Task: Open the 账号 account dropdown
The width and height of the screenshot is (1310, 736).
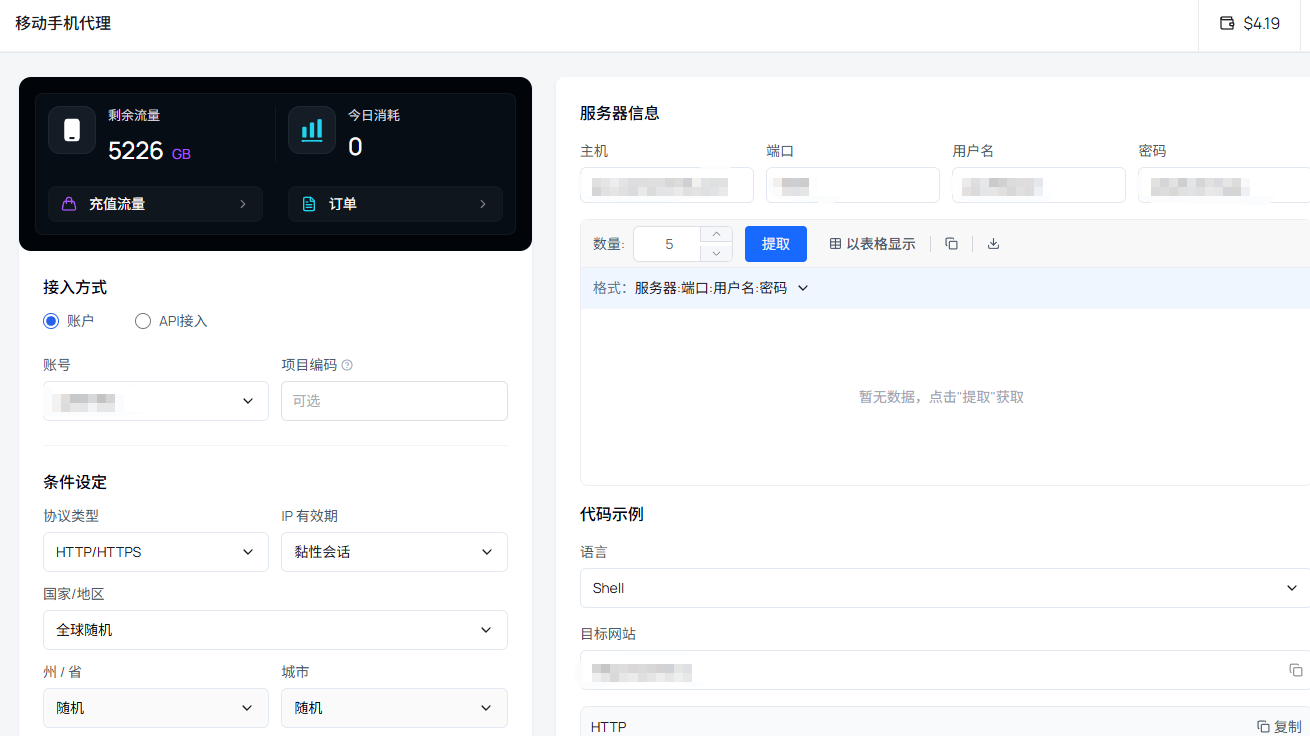Action: click(156, 401)
